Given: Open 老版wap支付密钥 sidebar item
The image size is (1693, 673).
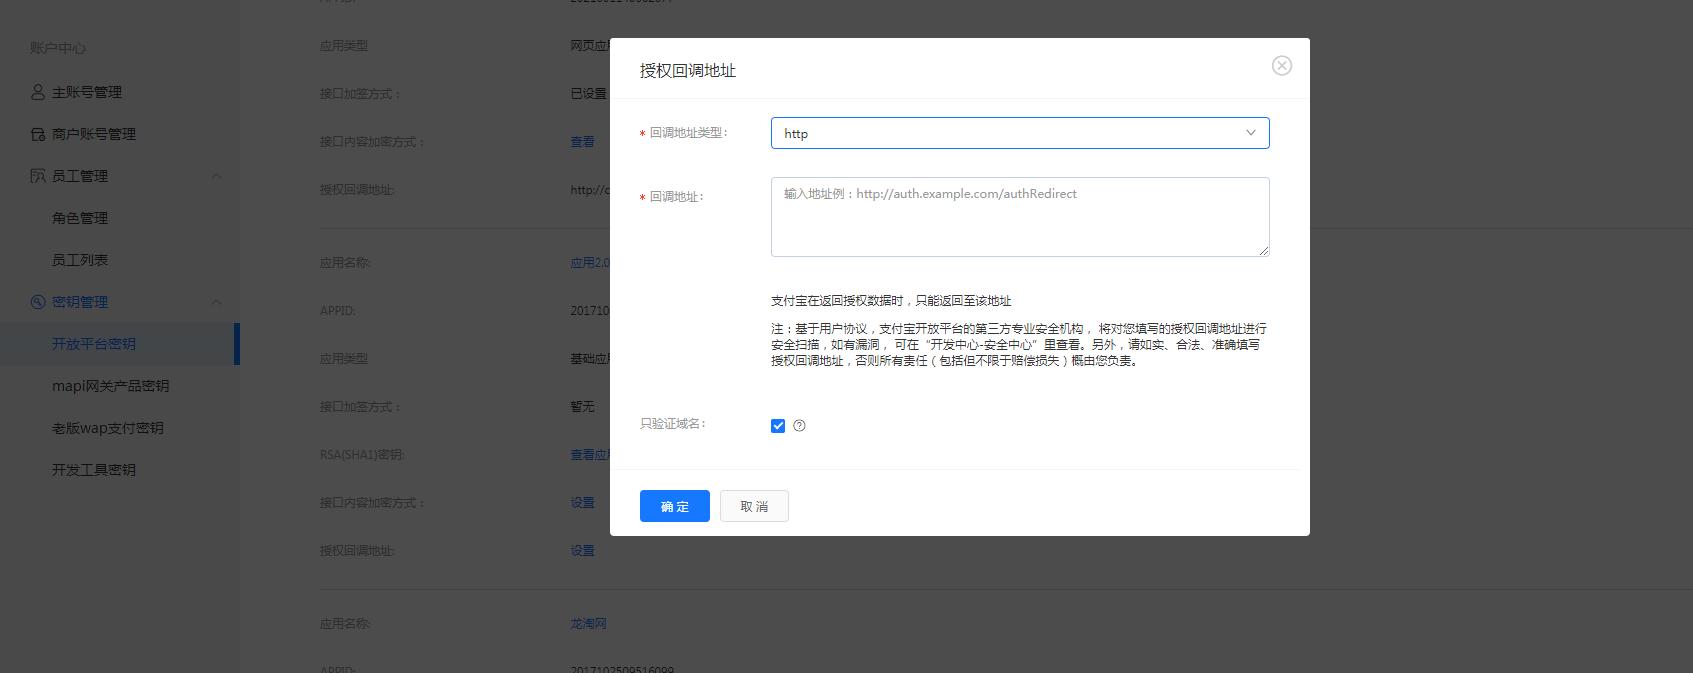Looking at the screenshot, I should tap(108, 428).
